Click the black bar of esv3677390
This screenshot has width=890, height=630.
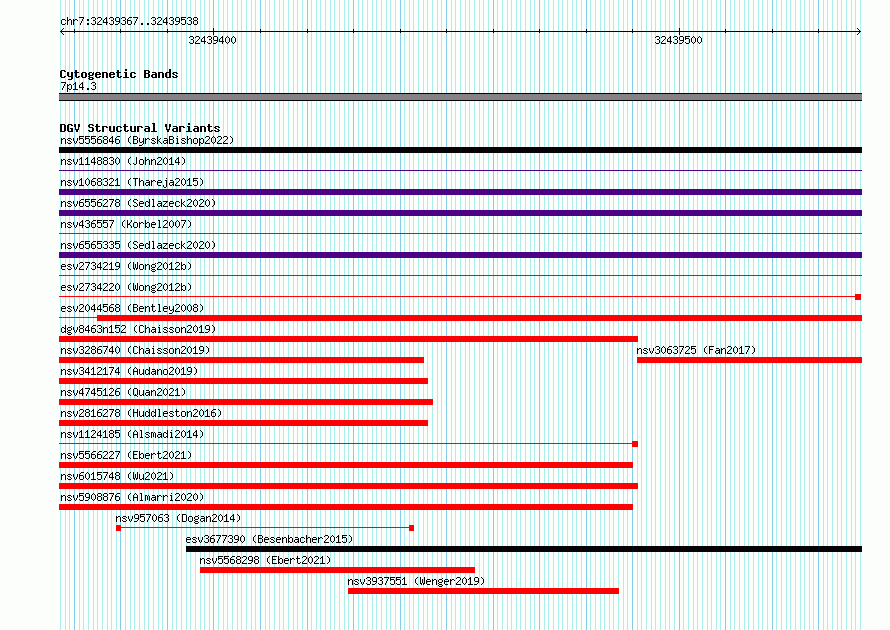click(524, 549)
